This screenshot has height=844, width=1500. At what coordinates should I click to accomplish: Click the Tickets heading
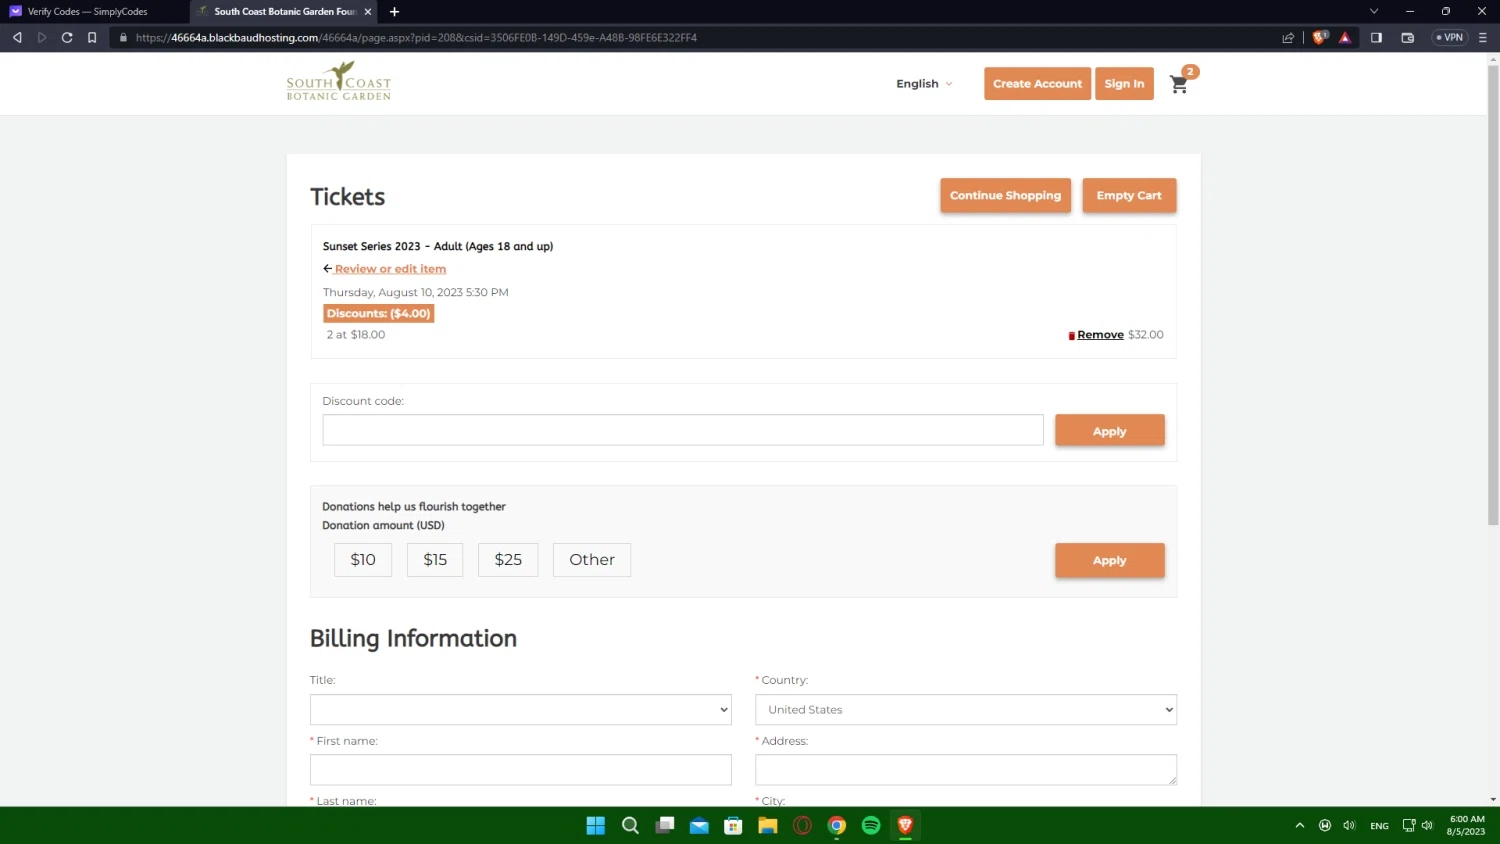(x=347, y=197)
